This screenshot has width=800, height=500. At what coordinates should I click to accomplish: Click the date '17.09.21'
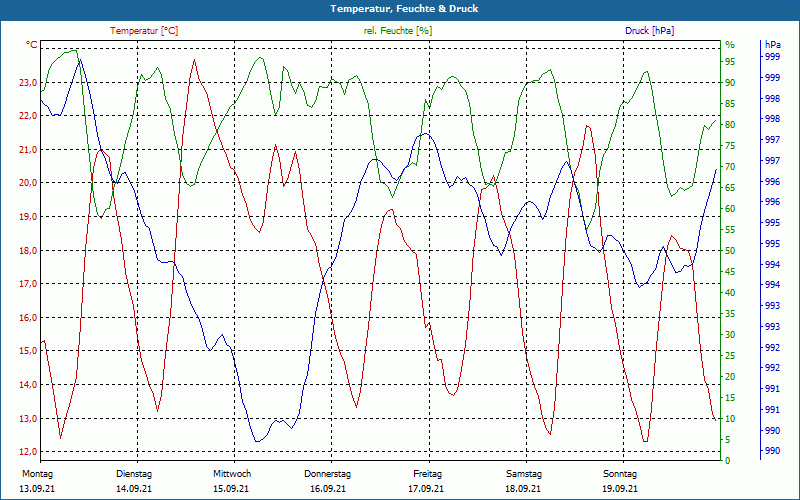426,489
